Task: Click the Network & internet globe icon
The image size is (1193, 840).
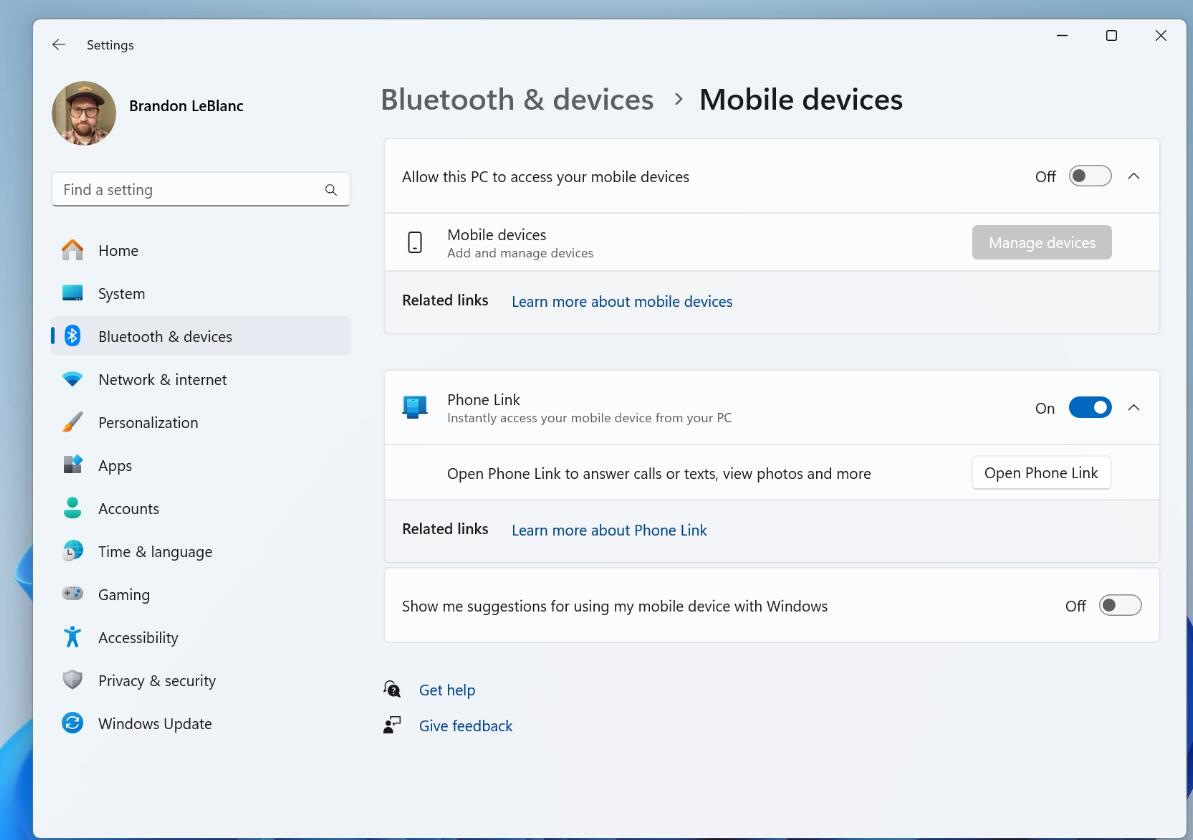Action: (x=71, y=379)
